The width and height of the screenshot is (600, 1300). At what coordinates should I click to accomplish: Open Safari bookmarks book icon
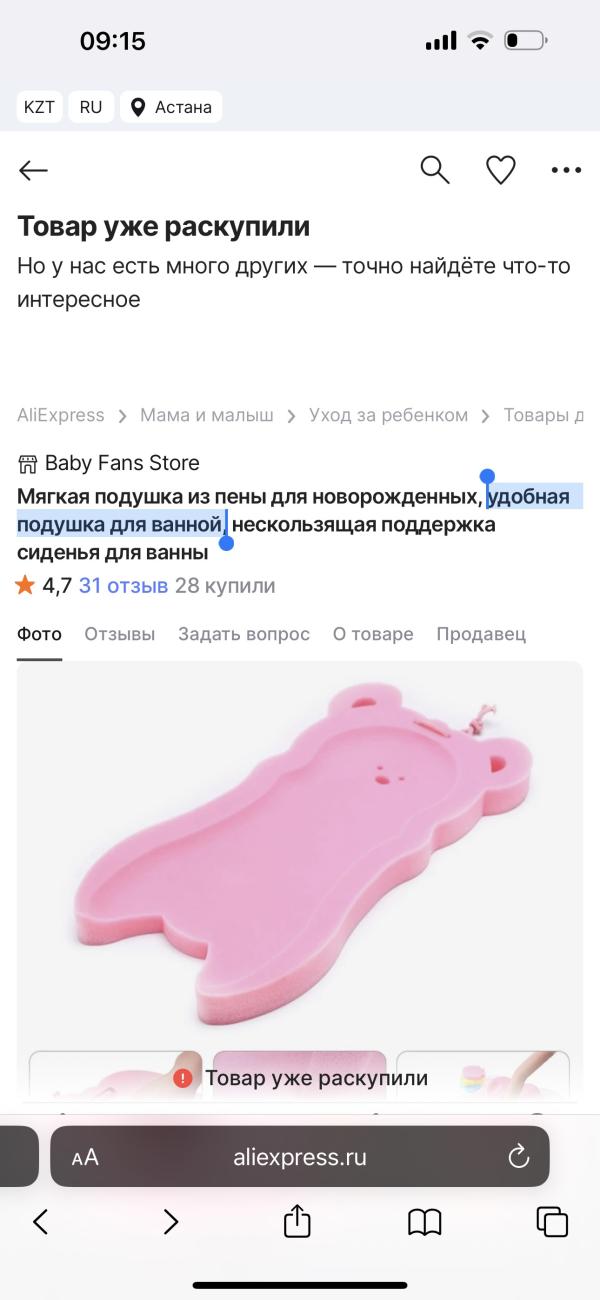coord(425,1221)
